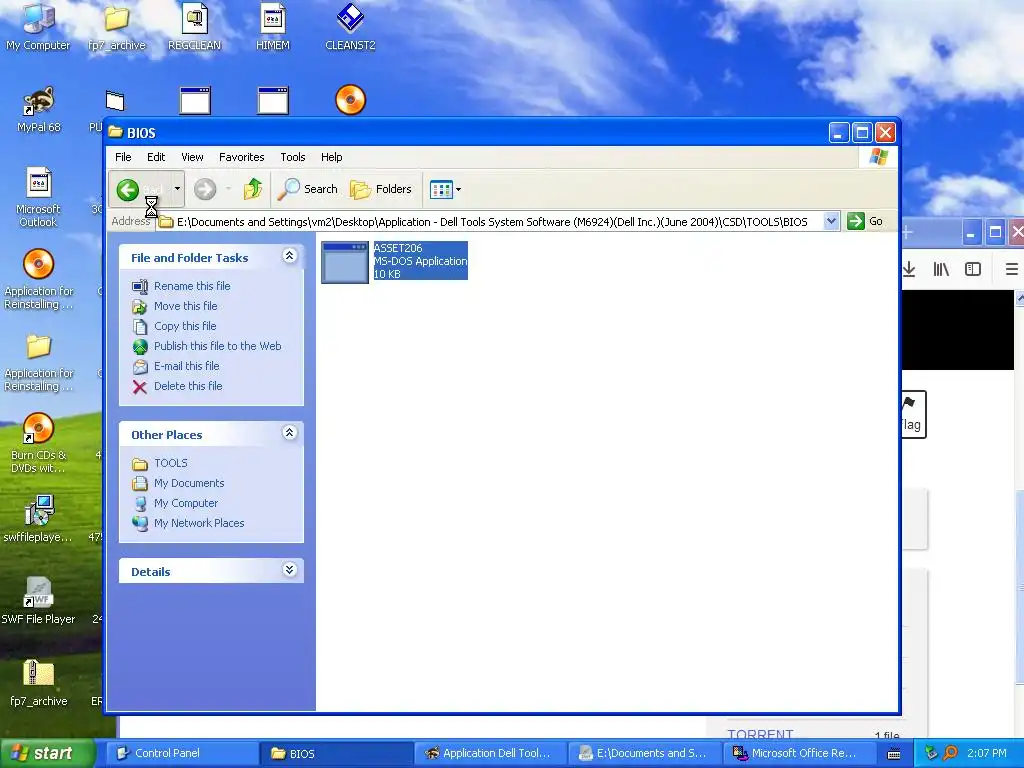Select the MyPal 68 raccoon icon

[39, 110]
